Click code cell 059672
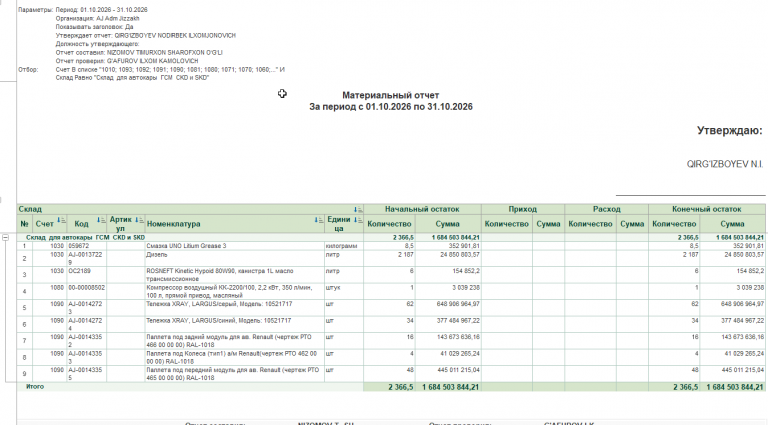The height and width of the screenshot is (425, 768). [86, 246]
